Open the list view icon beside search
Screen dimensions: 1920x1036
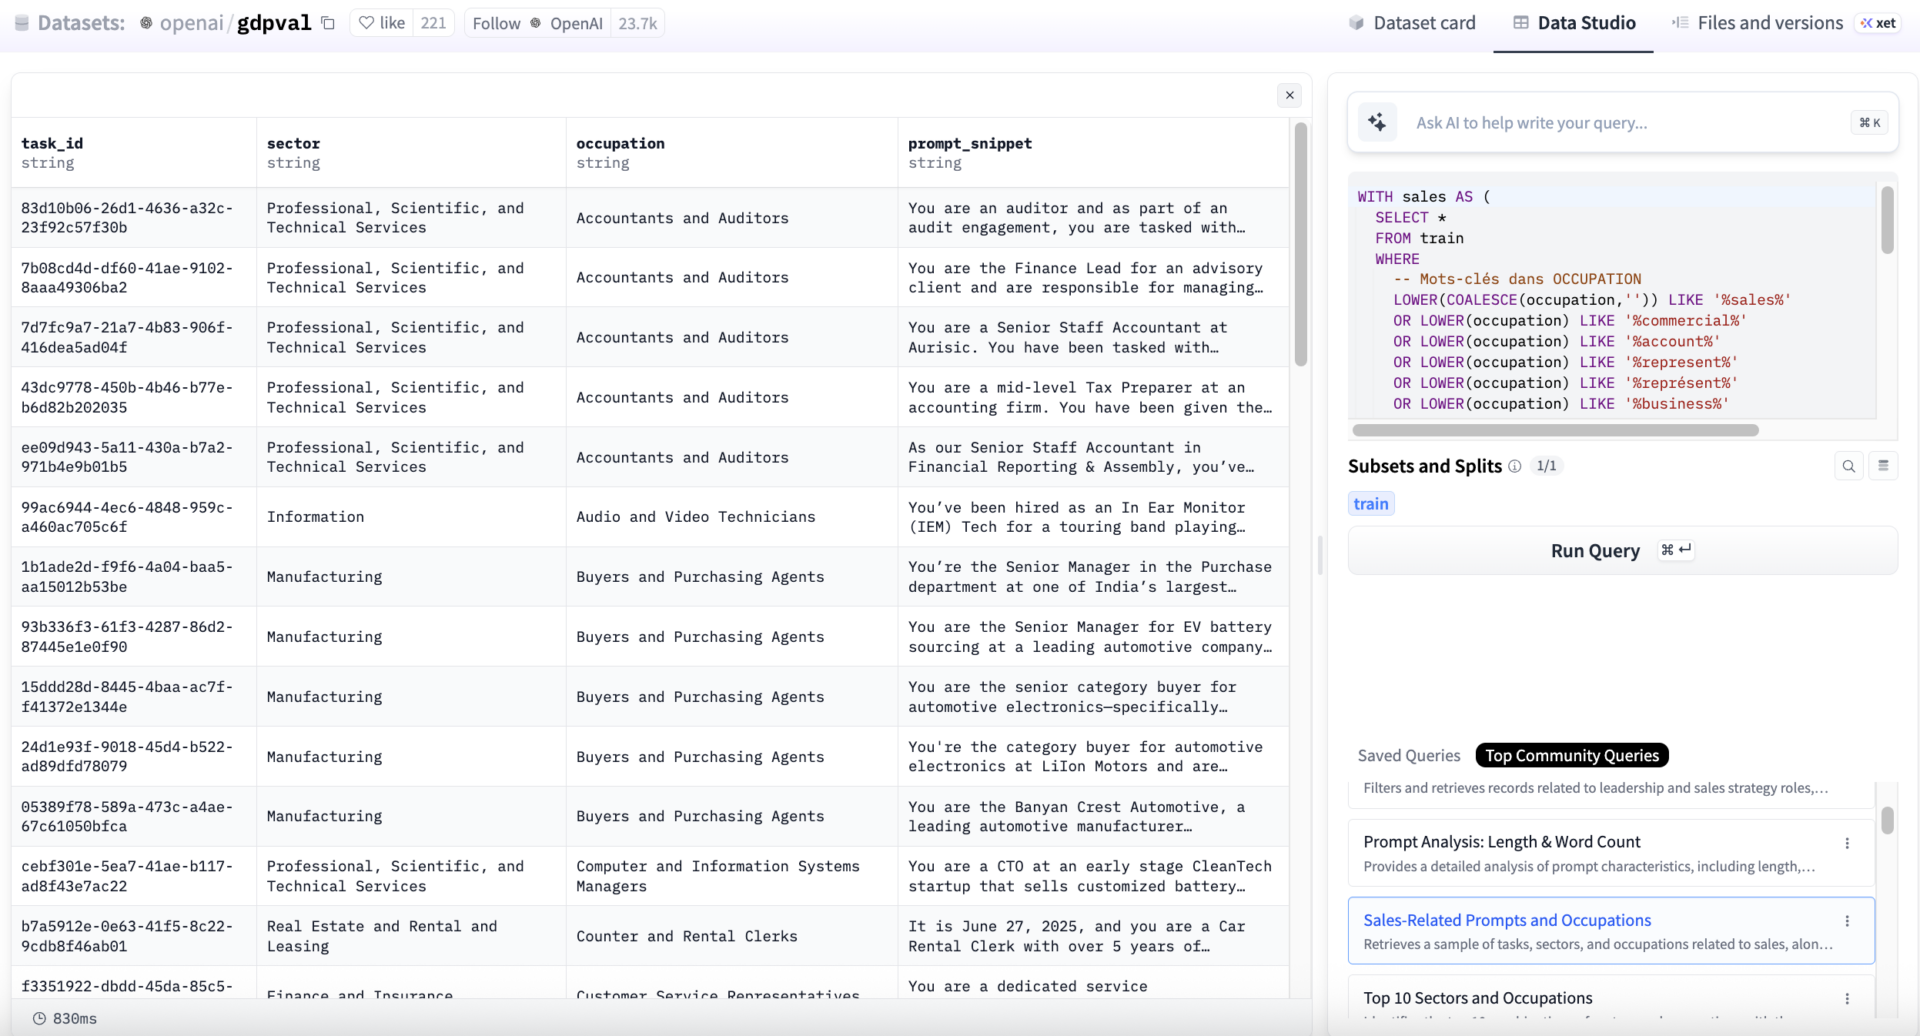pos(1883,466)
